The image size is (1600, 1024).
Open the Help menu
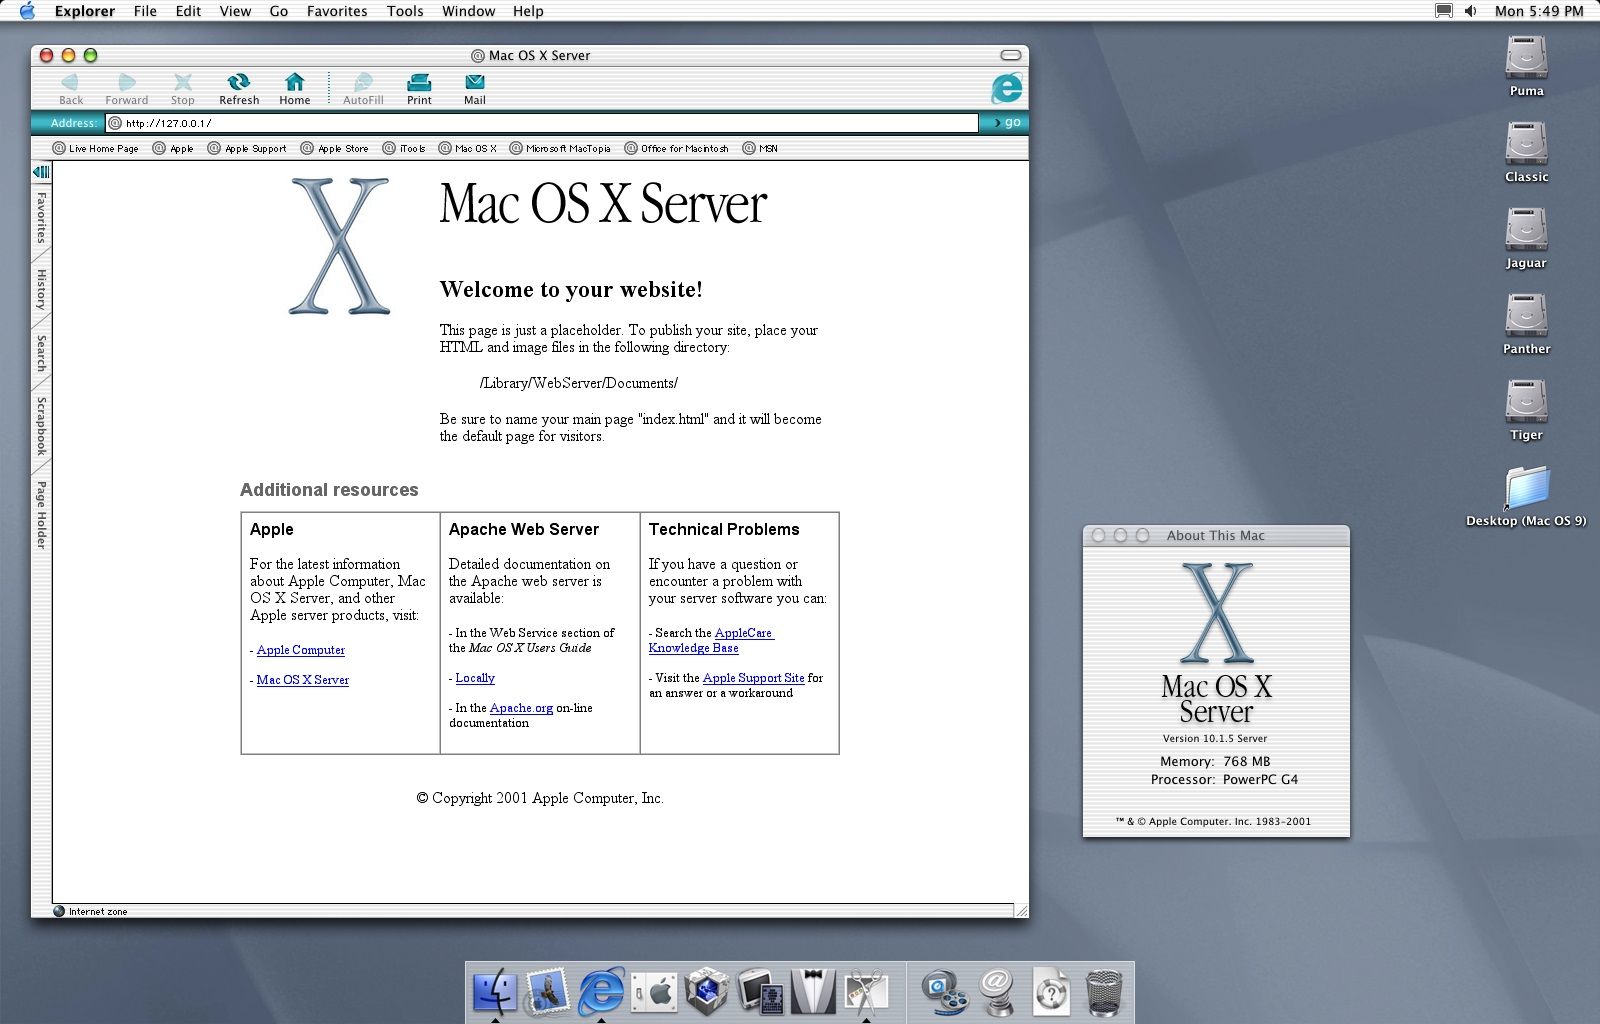click(x=528, y=11)
